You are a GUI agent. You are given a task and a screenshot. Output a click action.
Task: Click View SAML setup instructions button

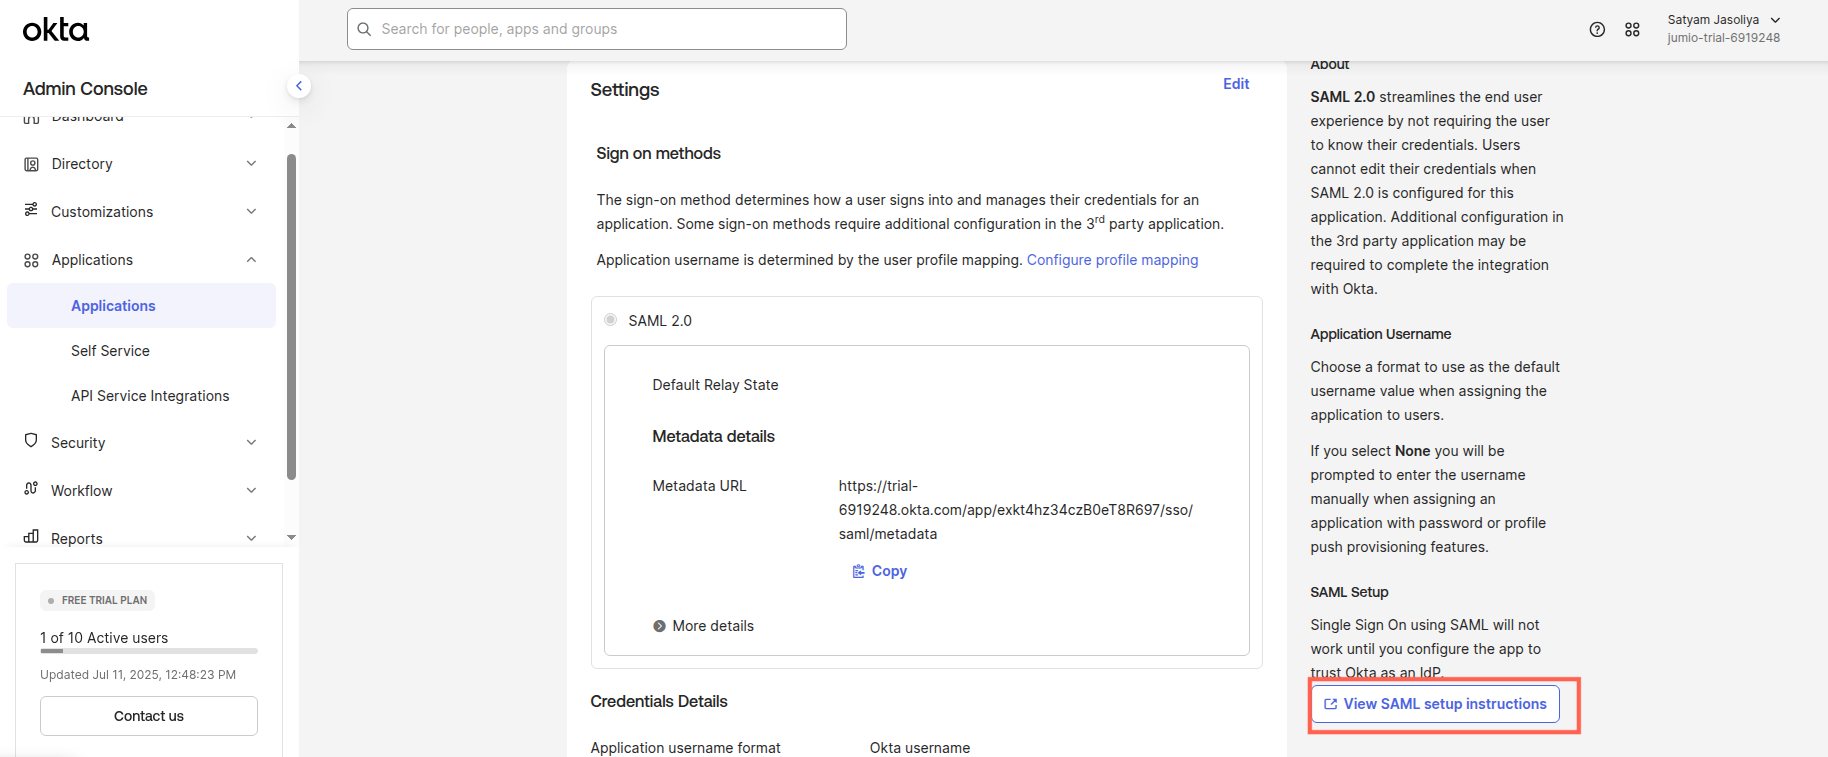click(1435, 704)
